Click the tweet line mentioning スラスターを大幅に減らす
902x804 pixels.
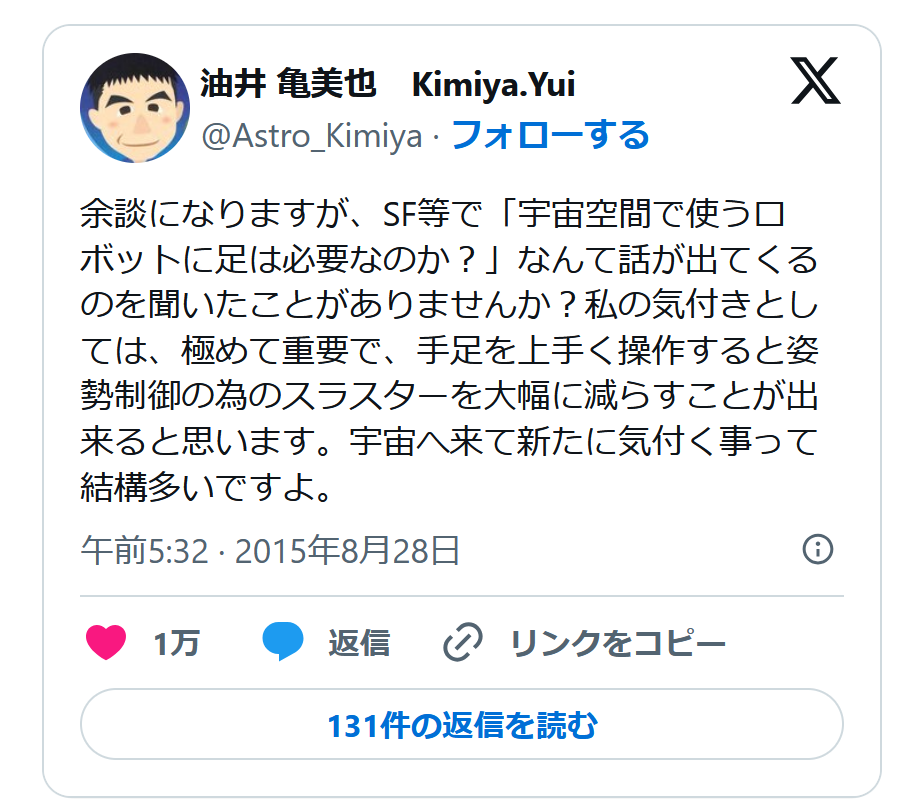click(450, 396)
